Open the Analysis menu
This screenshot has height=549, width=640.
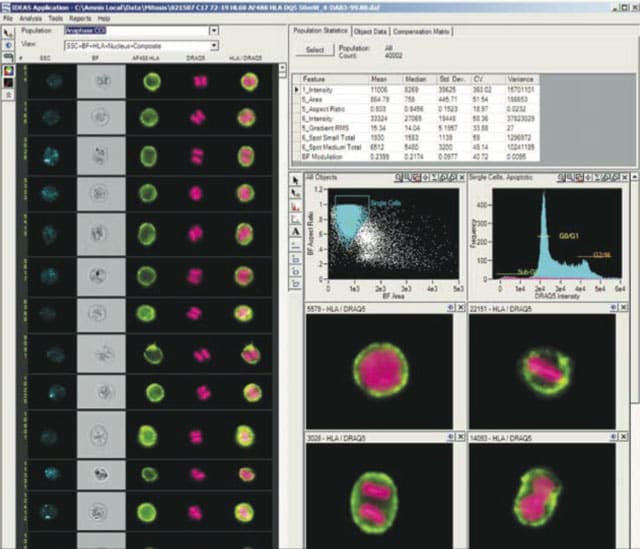31,18
